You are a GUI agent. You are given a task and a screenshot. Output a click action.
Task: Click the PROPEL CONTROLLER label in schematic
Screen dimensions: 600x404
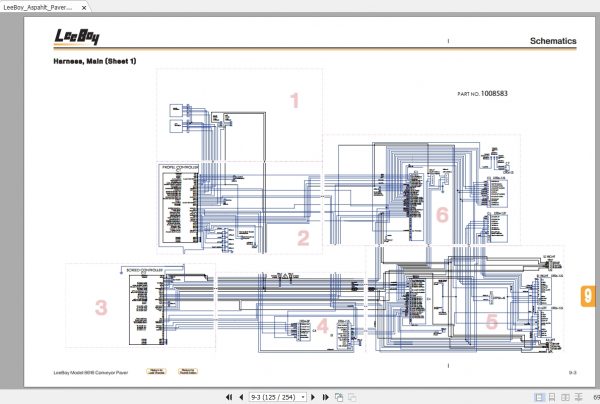click(180, 167)
